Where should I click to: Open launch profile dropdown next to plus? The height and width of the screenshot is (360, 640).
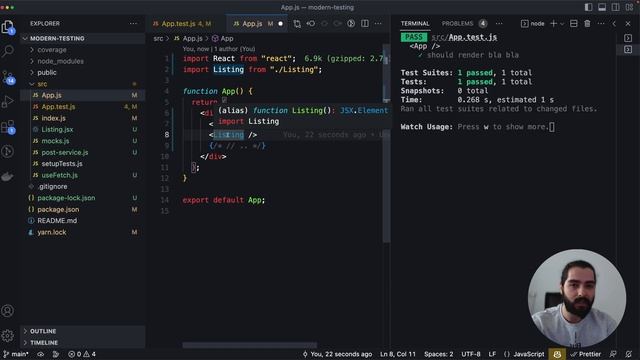[x=562, y=24]
